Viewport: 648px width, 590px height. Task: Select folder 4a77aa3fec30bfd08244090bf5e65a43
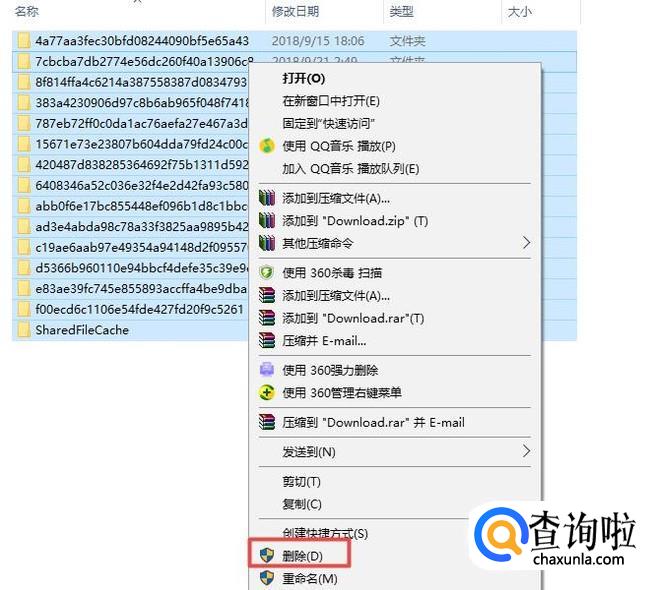click(142, 41)
